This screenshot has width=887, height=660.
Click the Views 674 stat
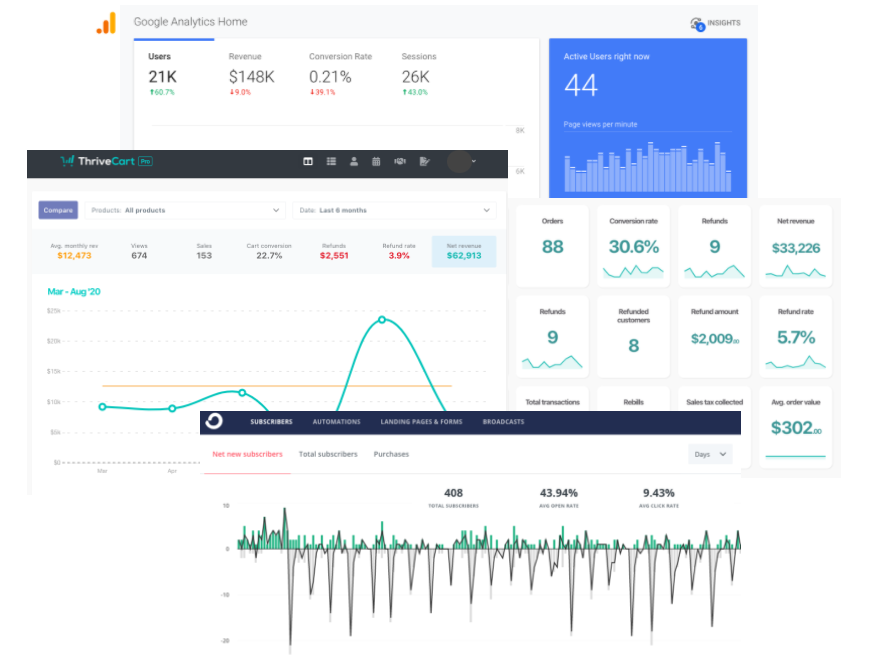coord(139,251)
